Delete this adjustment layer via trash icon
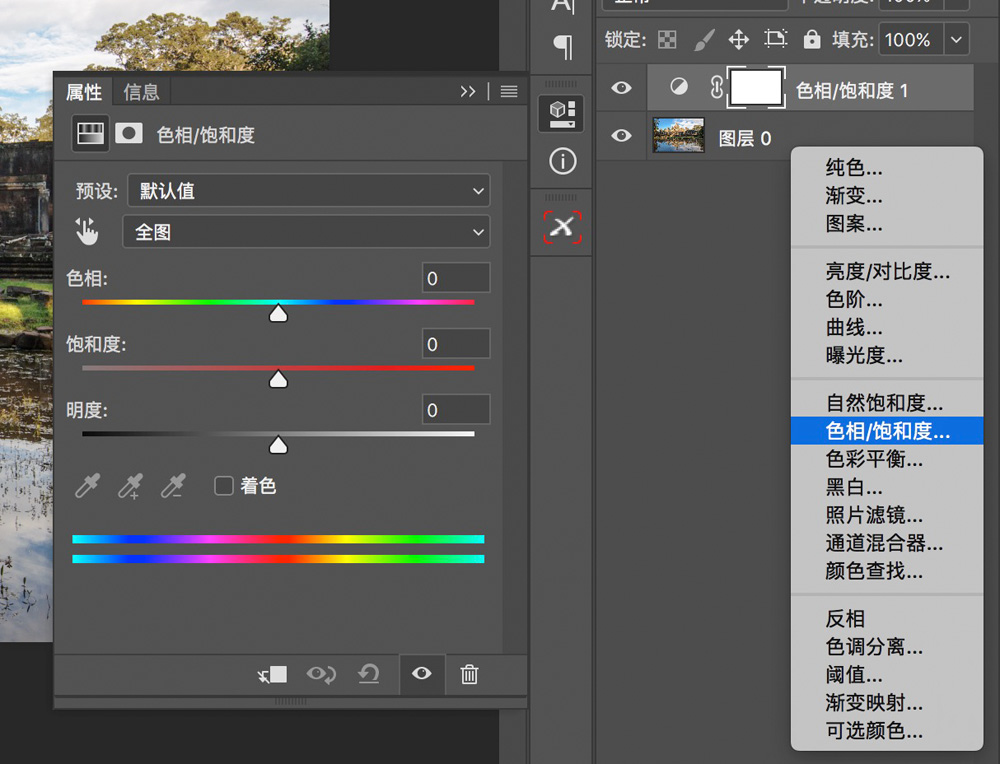Image resolution: width=1000 pixels, height=764 pixels. pyautogui.click(x=469, y=674)
